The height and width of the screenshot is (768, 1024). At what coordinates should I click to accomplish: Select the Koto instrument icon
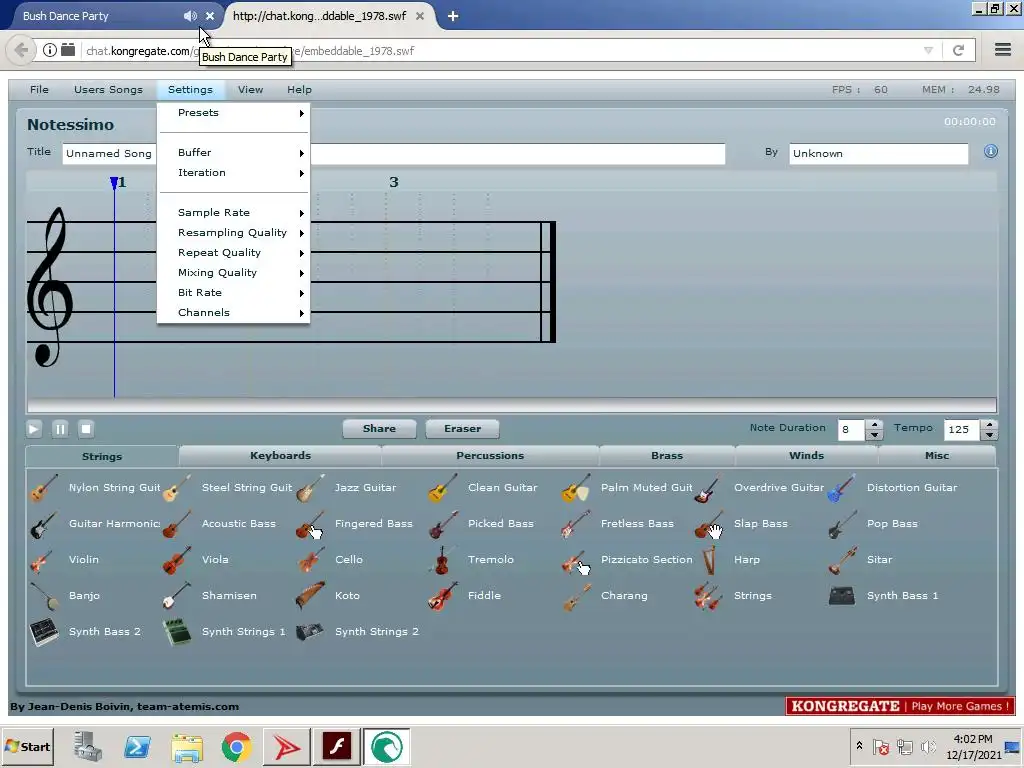310,596
